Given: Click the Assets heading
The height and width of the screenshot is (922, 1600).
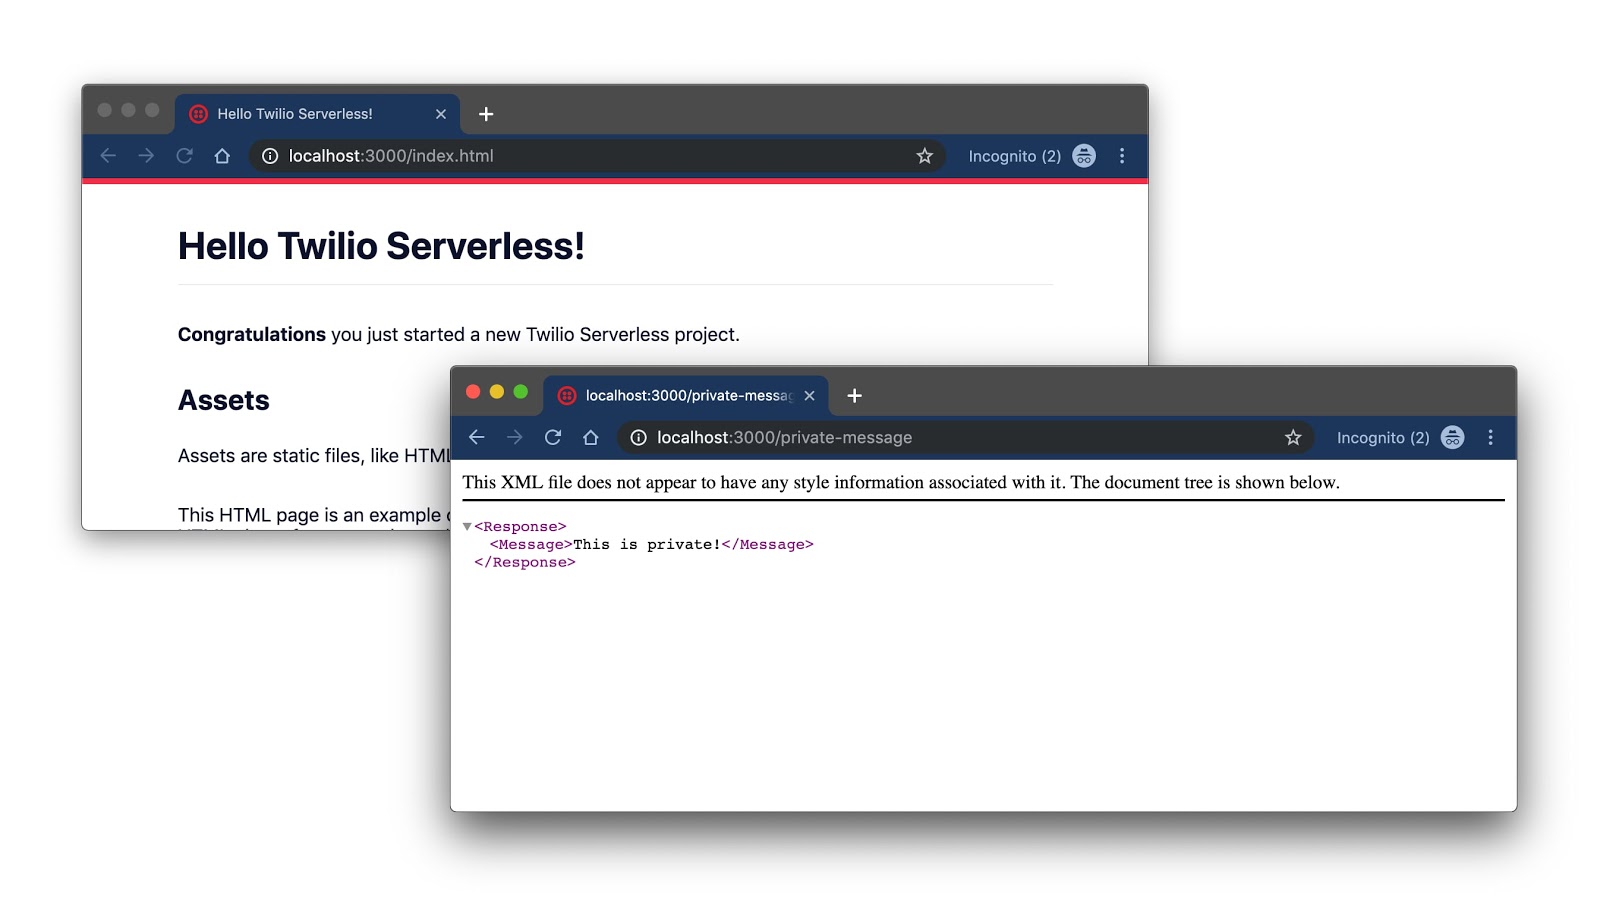Looking at the screenshot, I should click(x=224, y=400).
